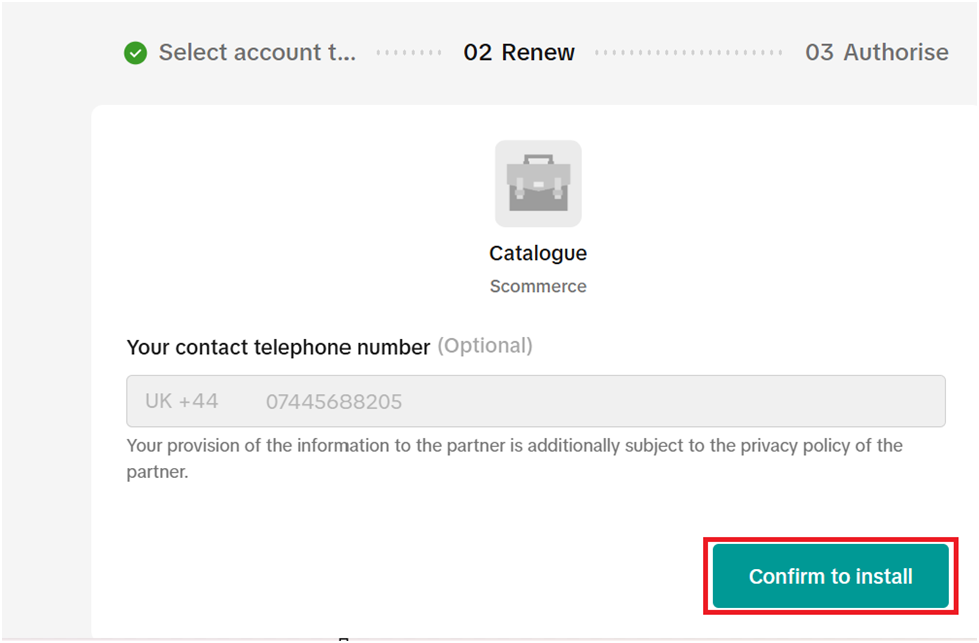The image size is (979, 643).
Task: Jump to the Authorise step label
Action: click(x=896, y=53)
